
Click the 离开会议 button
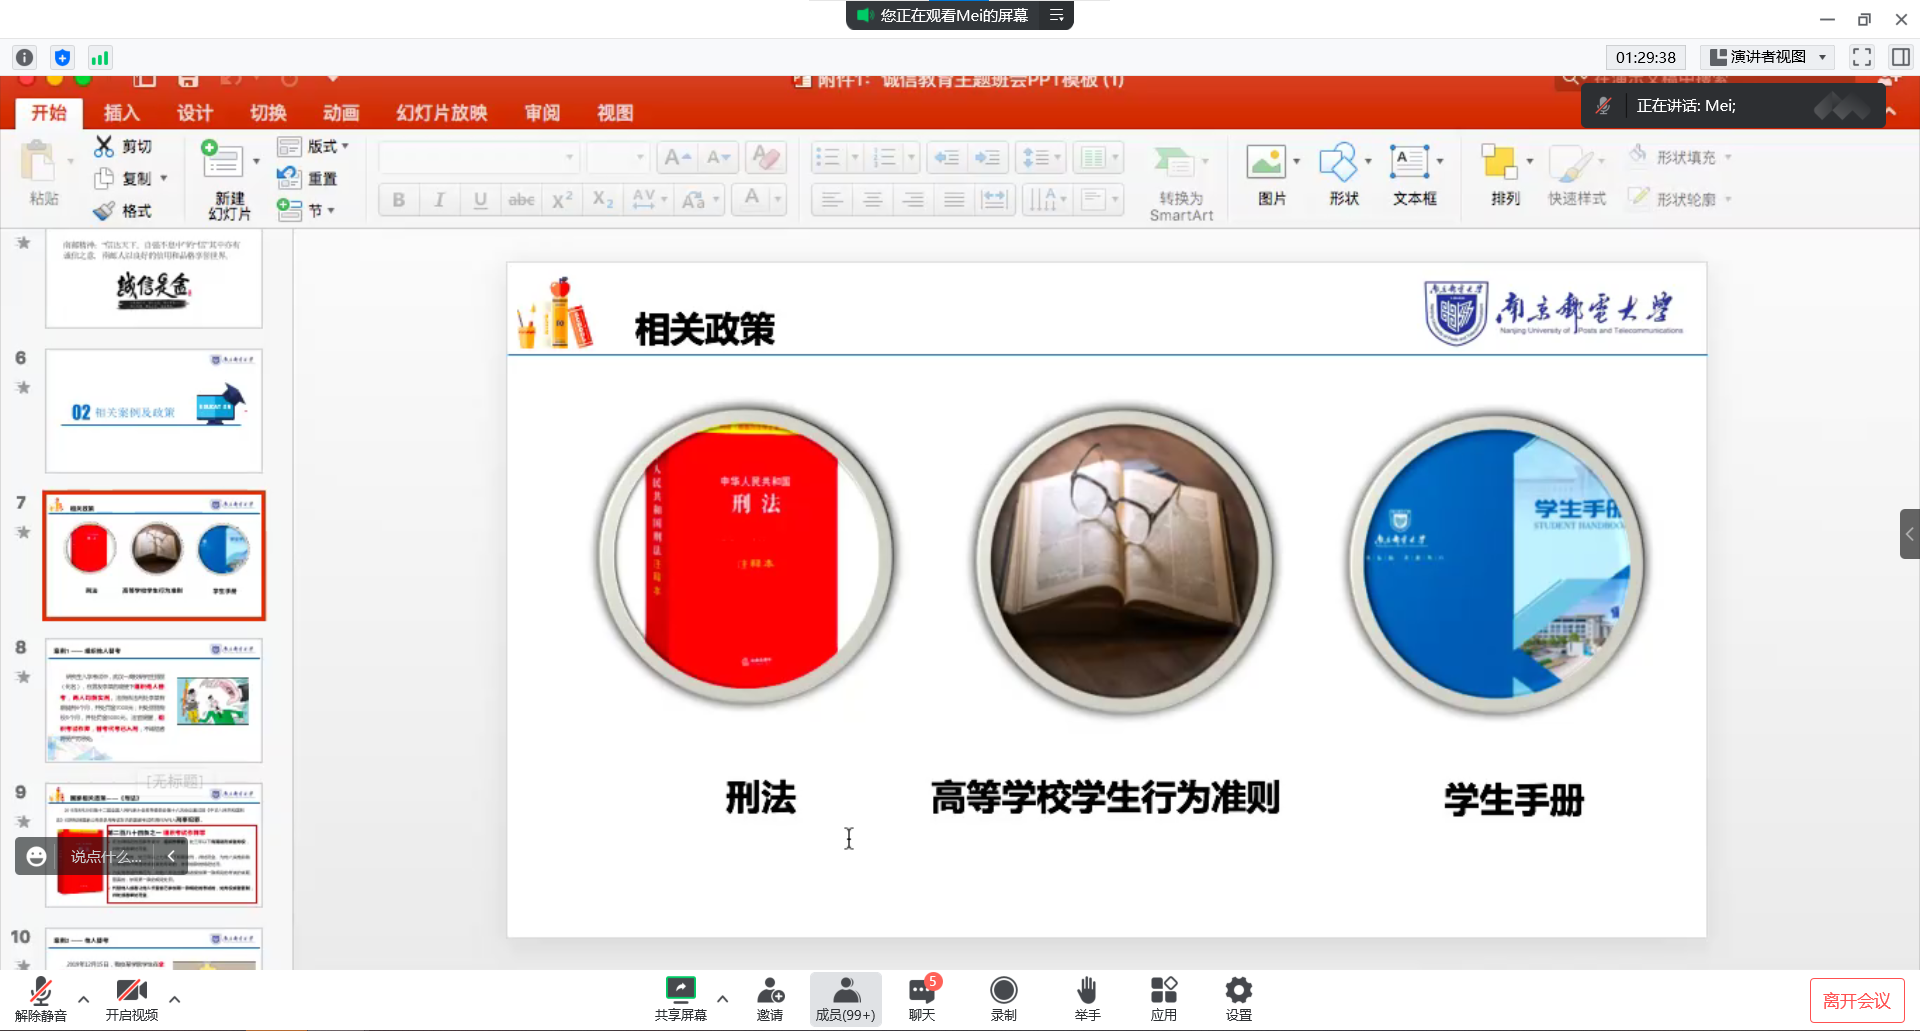(1856, 1000)
